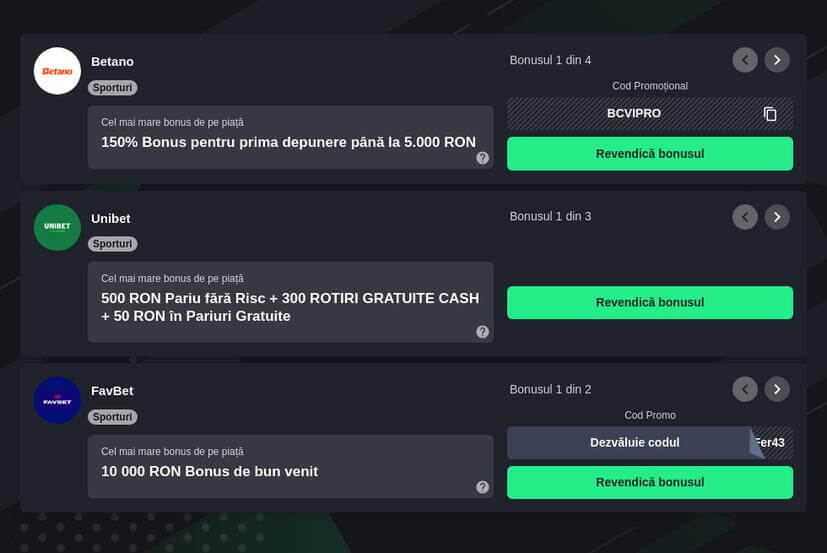Click the Betano logo icon
The image size is (827, 553).
[57, 71]
